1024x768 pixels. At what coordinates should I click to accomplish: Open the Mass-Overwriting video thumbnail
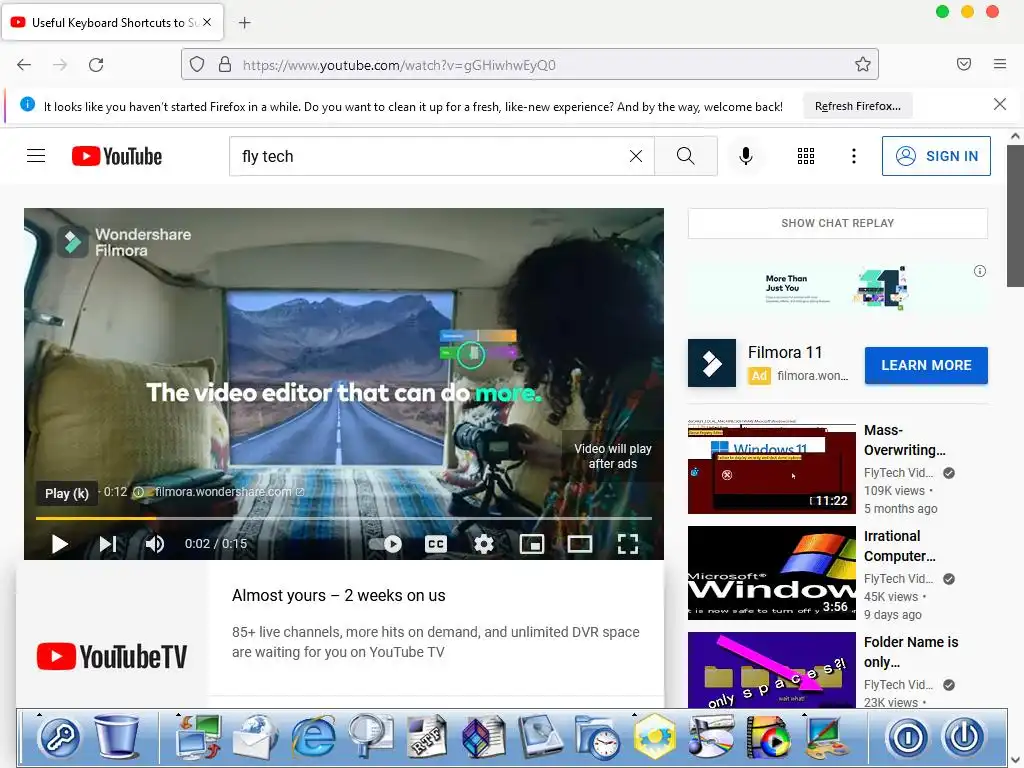click(x=771, y=466)
